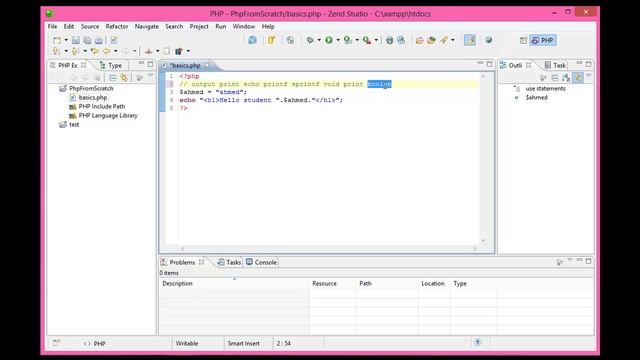Click the green Run button icon
The height and width of the screenshot is (360, 640).
[329, 40]
